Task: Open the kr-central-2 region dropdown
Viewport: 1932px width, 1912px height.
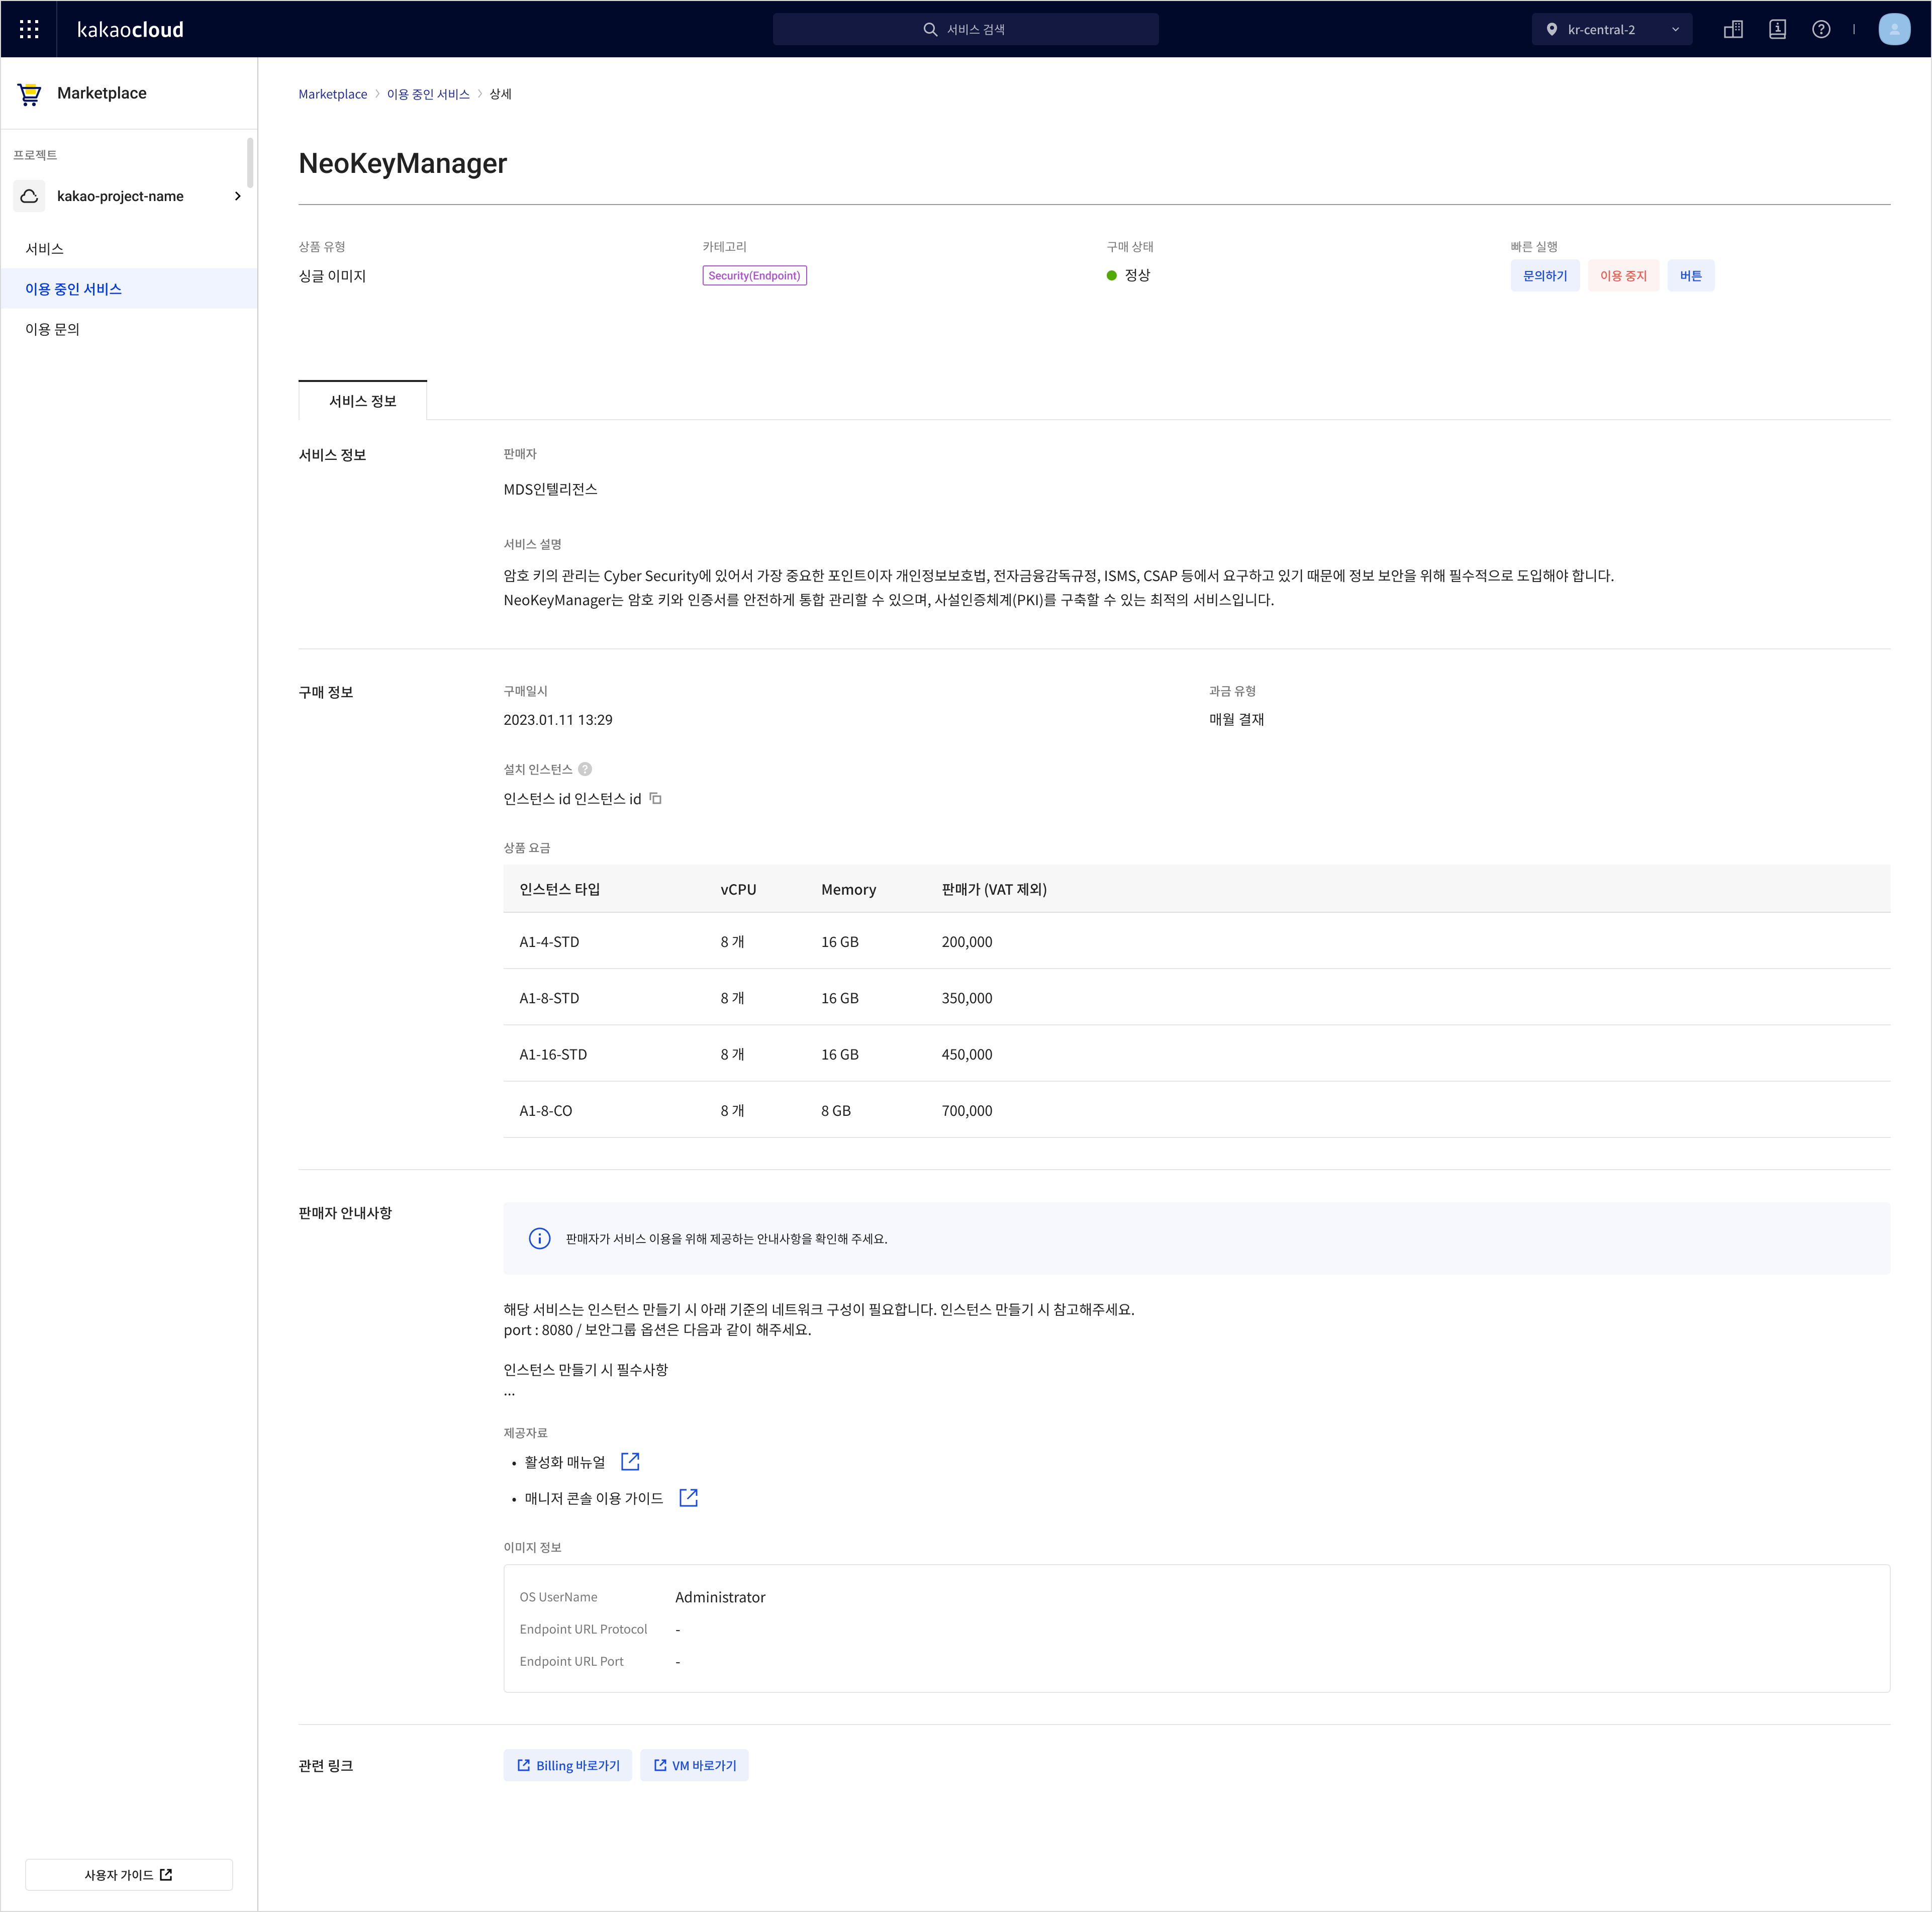Action: 1611,29
